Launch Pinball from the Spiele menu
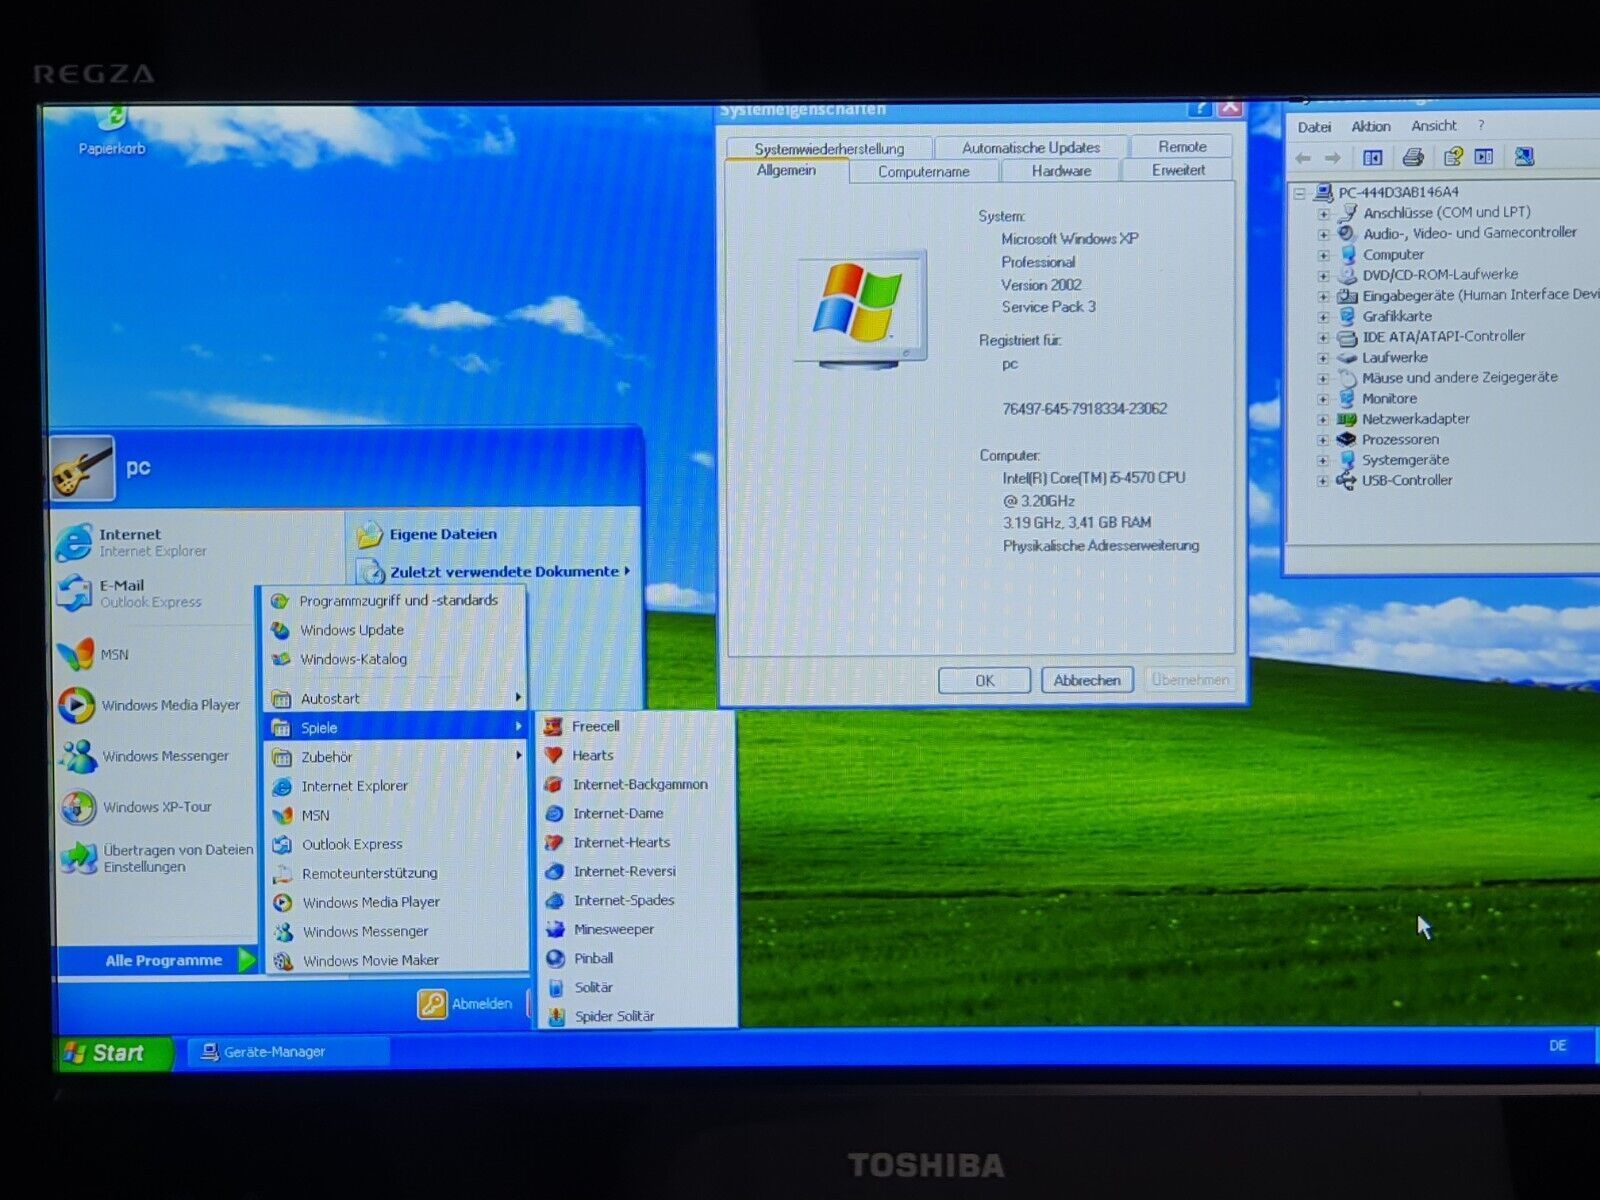 point(593,958)
